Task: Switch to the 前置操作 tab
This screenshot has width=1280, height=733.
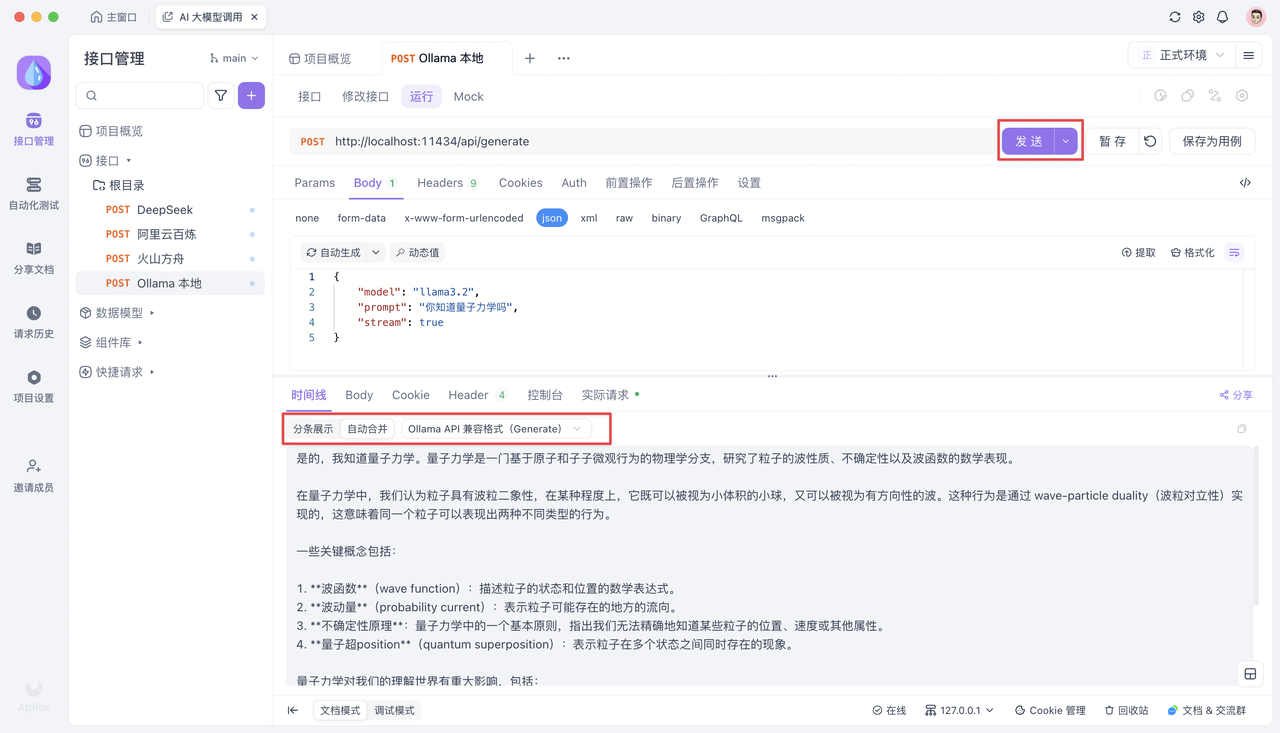Action: [x=629, y=183]
